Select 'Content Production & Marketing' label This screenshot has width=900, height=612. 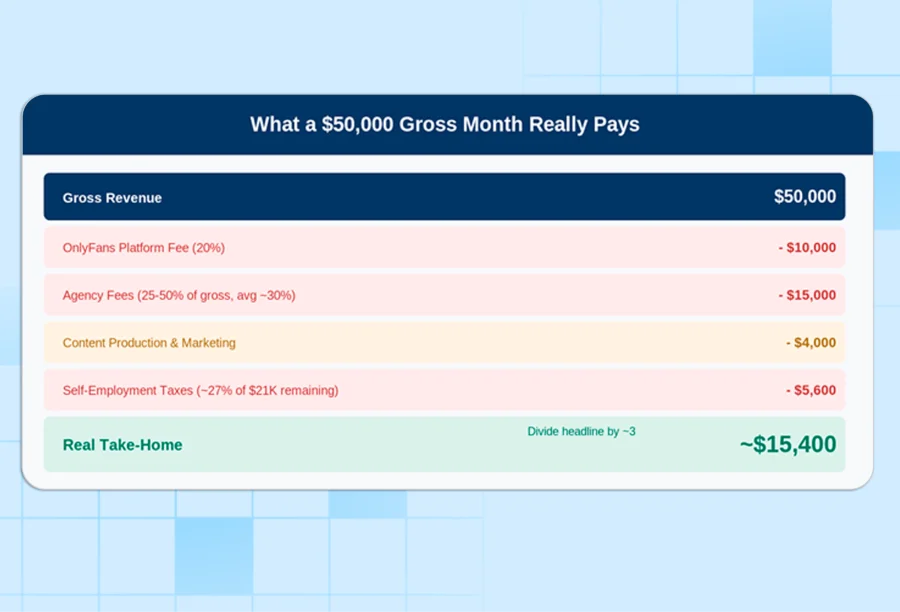coord(149,343)
